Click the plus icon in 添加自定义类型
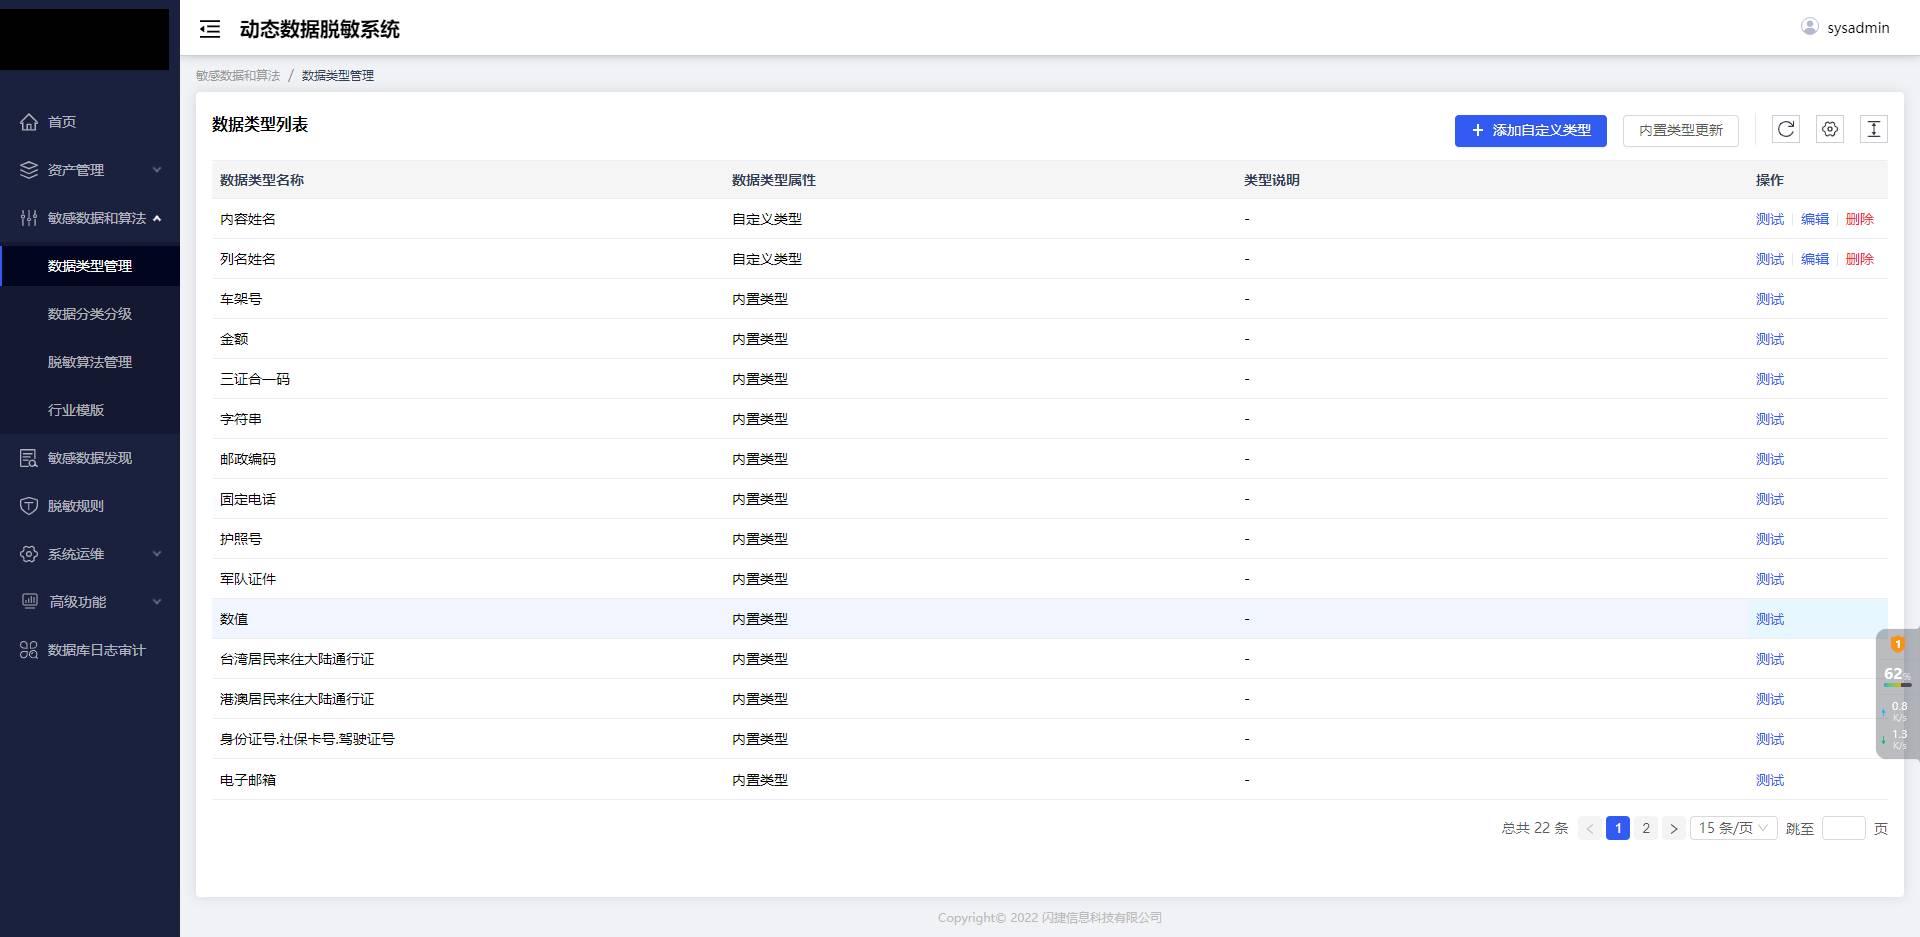The width and height of the screenshot is (1920, 937). (x=1478, y=130)
